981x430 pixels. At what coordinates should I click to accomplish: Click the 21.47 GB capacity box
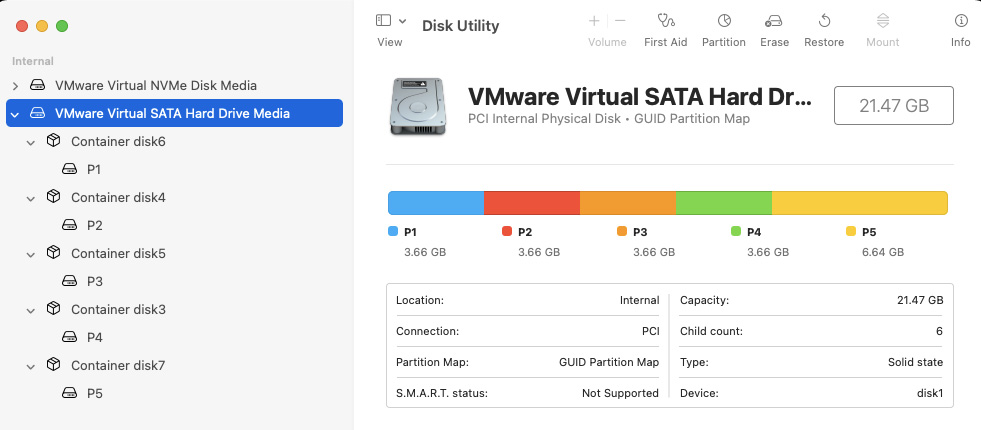(x=893, y=105)
